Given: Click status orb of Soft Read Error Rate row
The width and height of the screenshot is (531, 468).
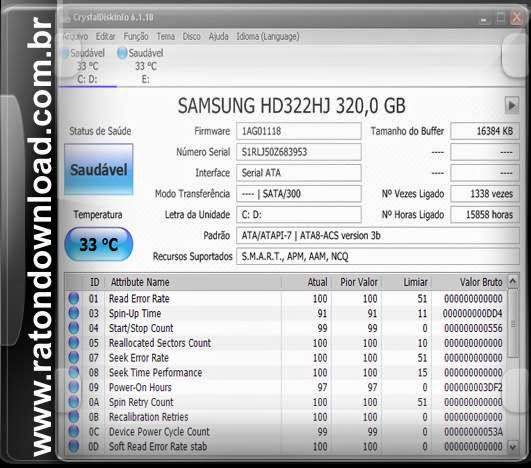Looking at the screenshot, I should pyautogui.click(x=73, y=446).
